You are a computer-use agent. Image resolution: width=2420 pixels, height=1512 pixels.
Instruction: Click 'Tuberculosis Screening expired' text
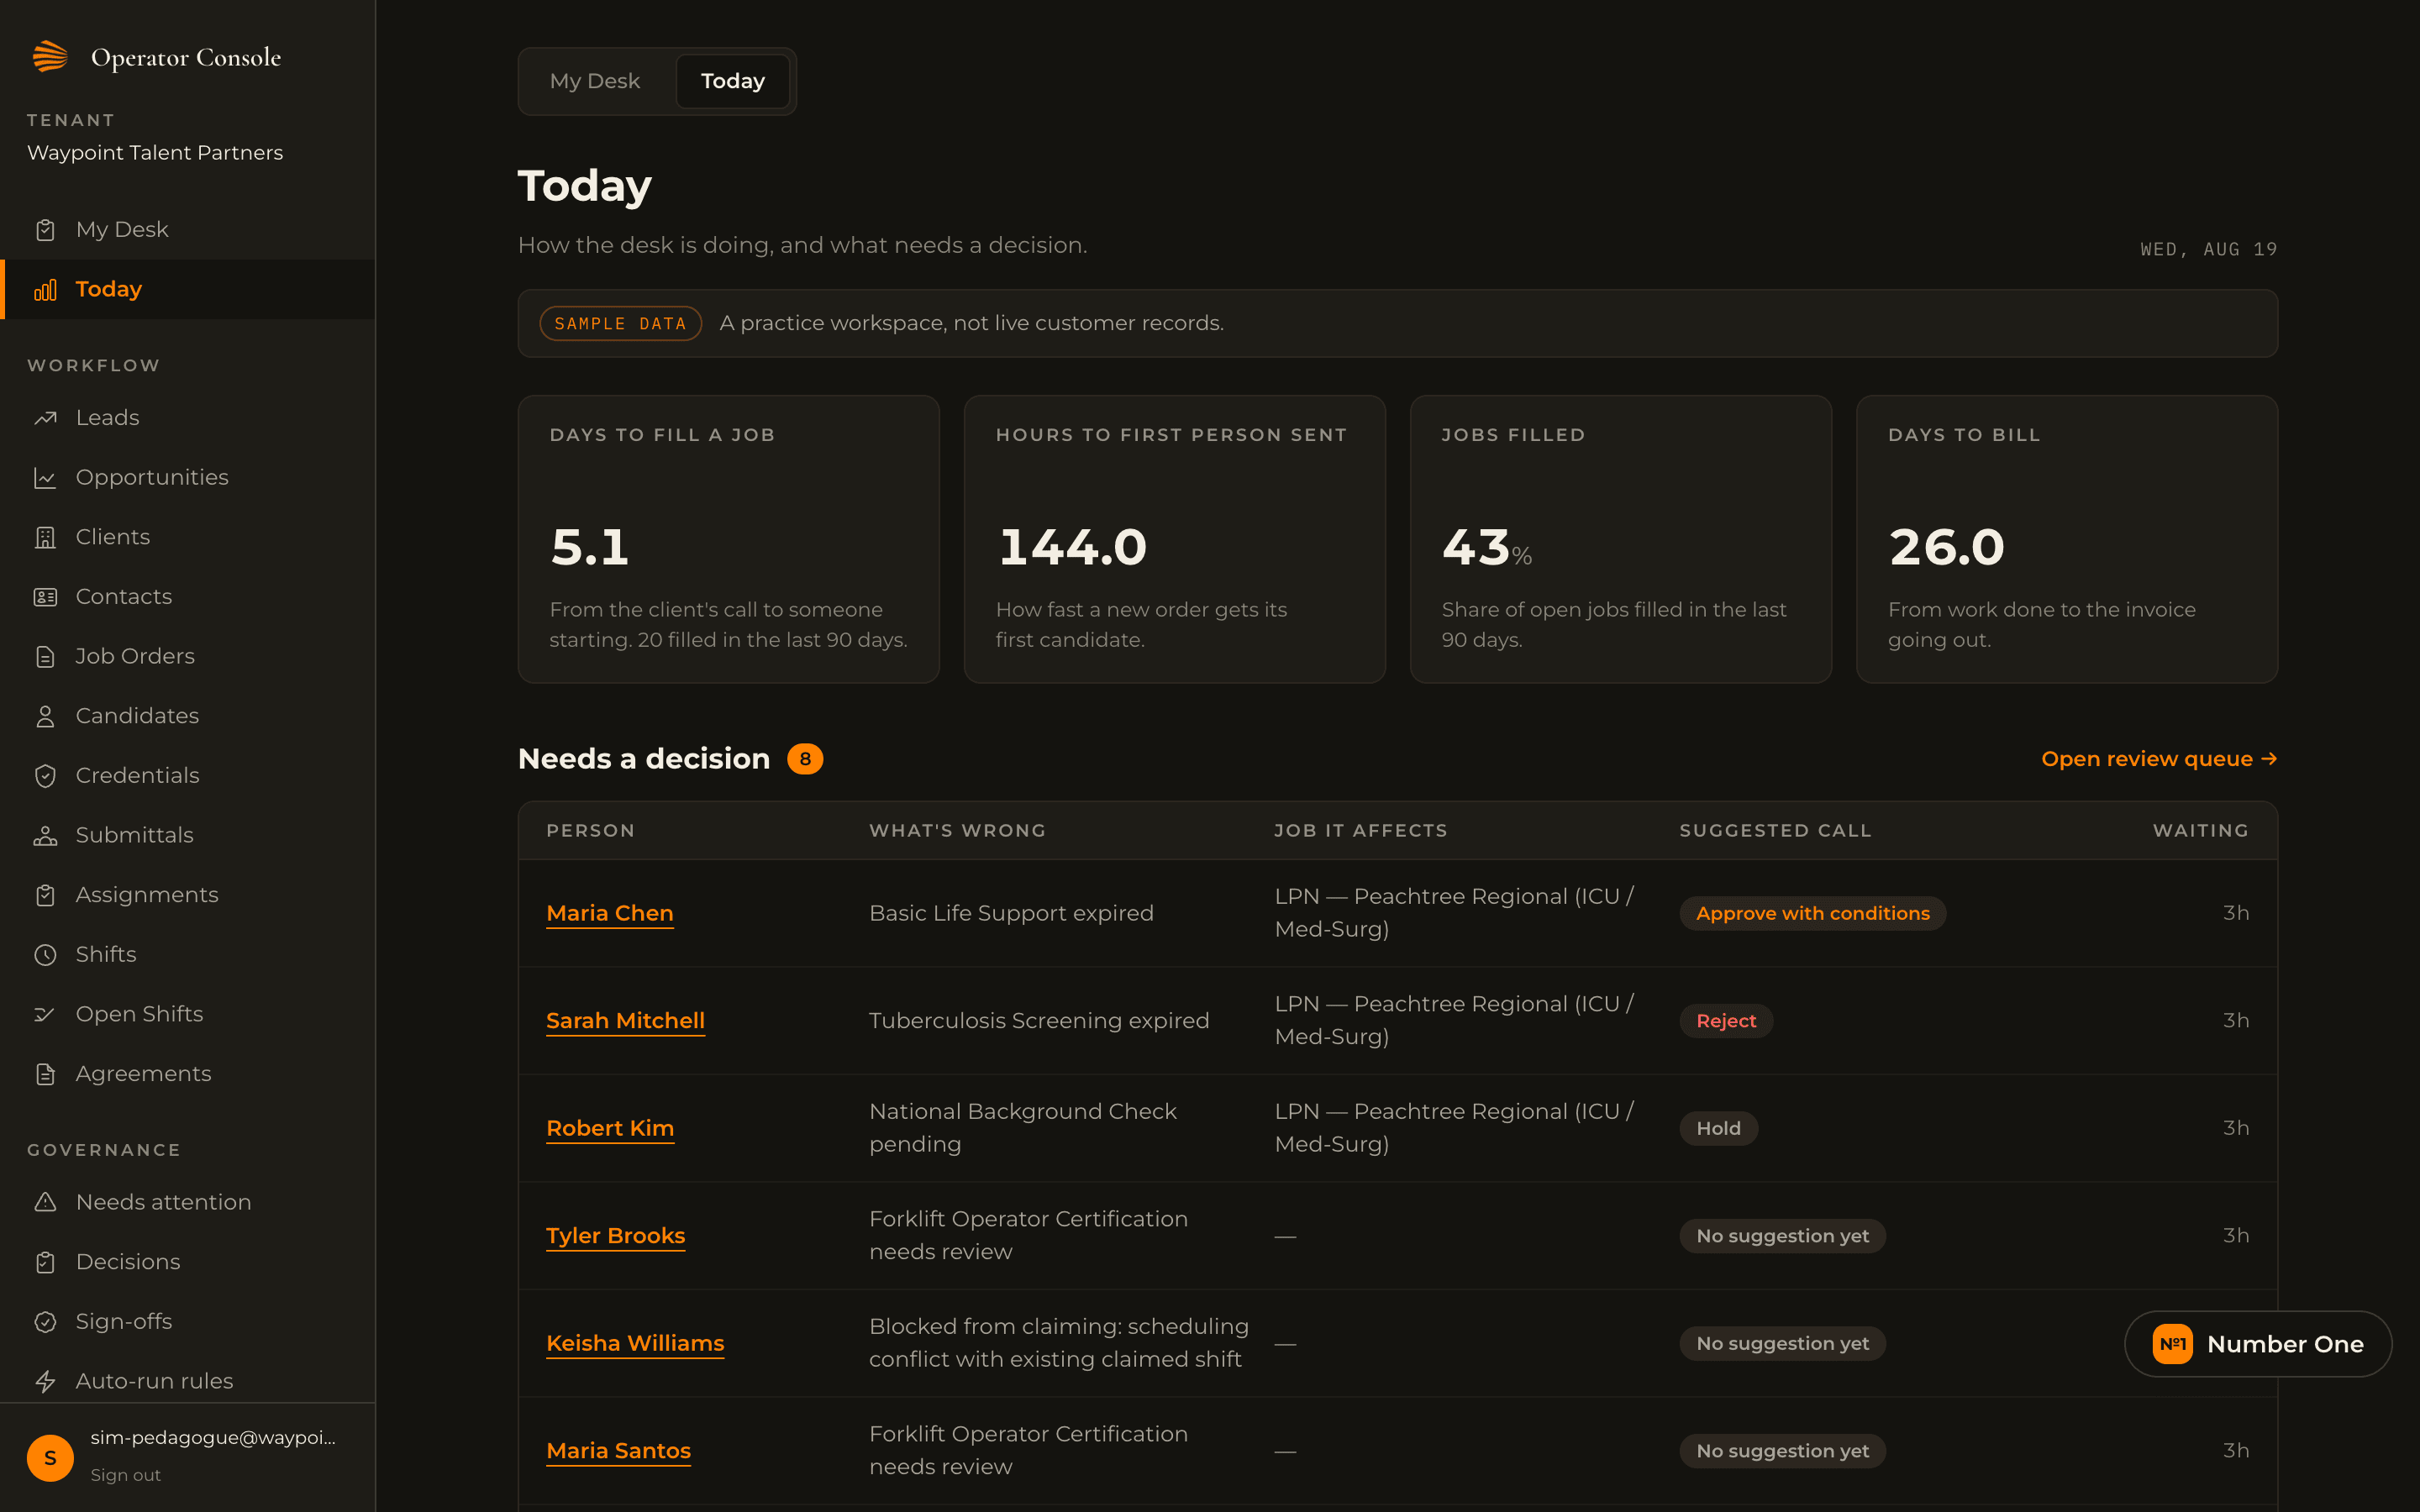pos(1039,1021)
